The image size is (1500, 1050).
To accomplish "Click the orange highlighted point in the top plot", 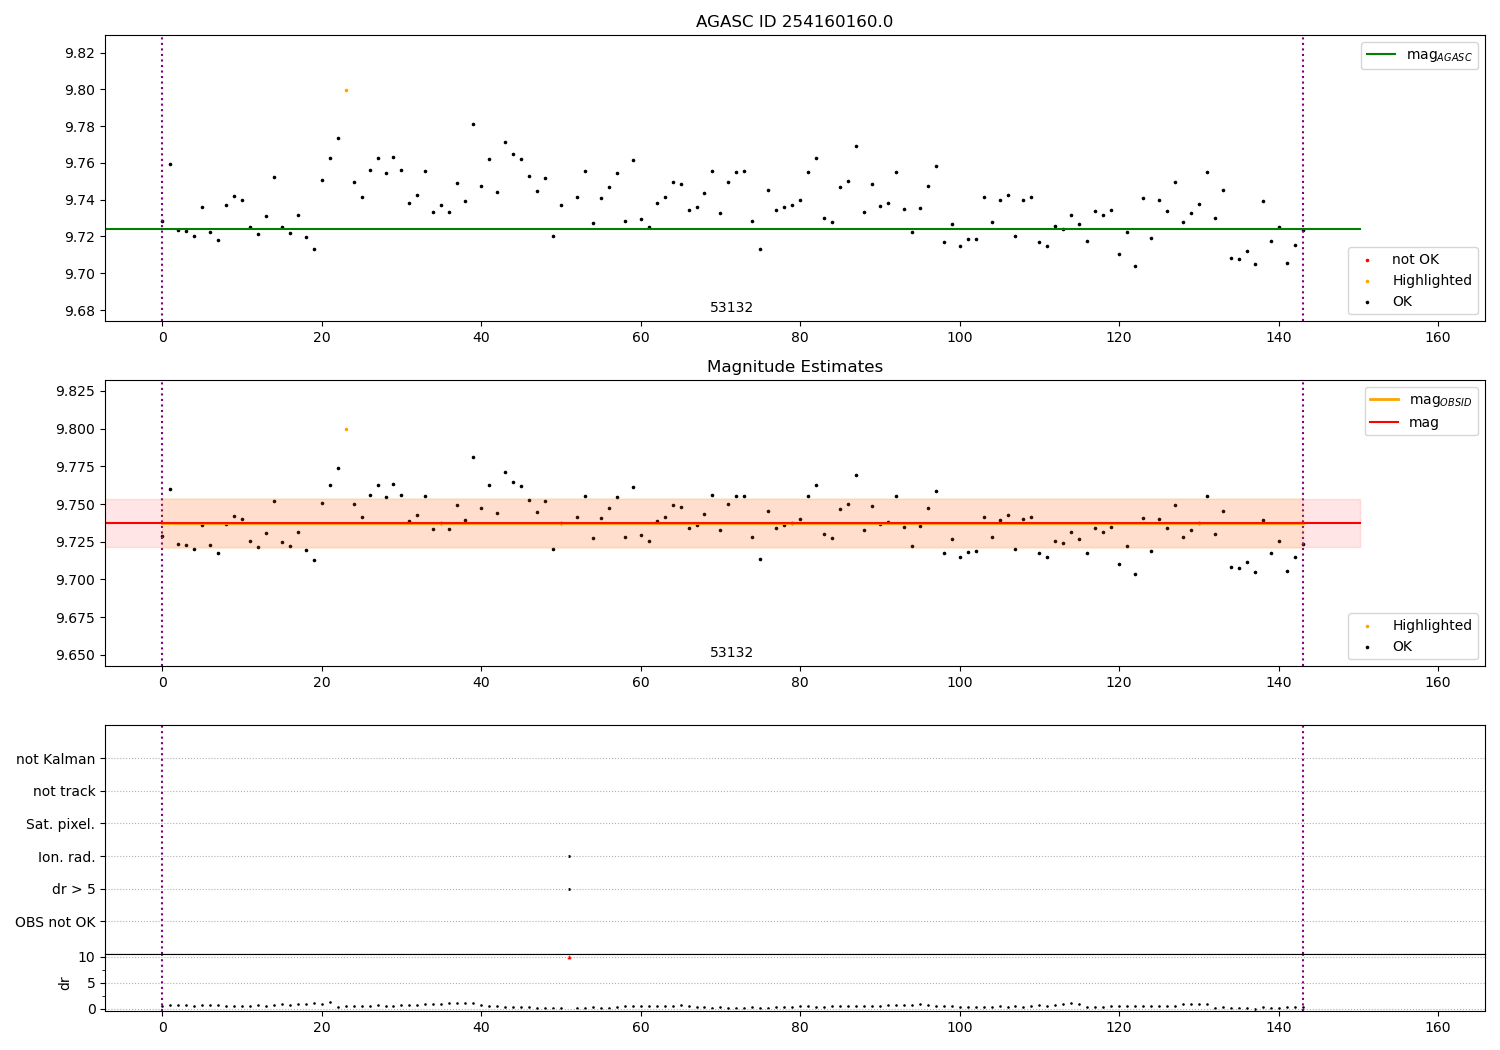I will (x=346, y=90).
